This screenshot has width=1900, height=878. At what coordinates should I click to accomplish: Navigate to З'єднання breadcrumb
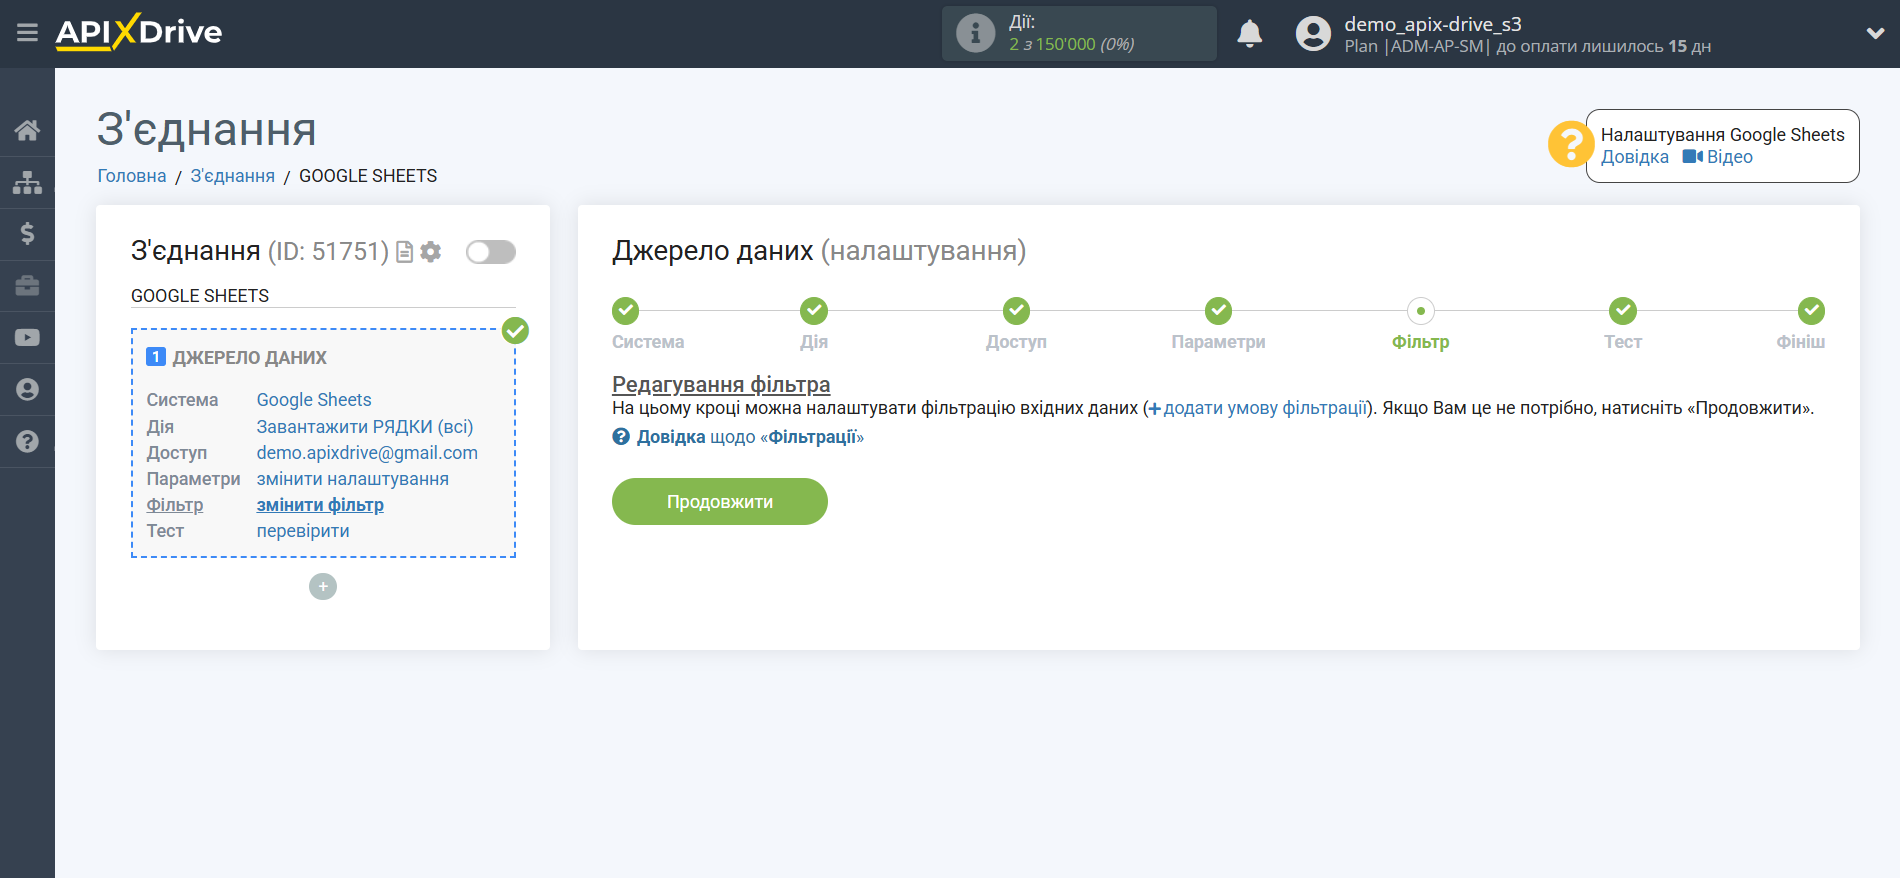(233, 176)
